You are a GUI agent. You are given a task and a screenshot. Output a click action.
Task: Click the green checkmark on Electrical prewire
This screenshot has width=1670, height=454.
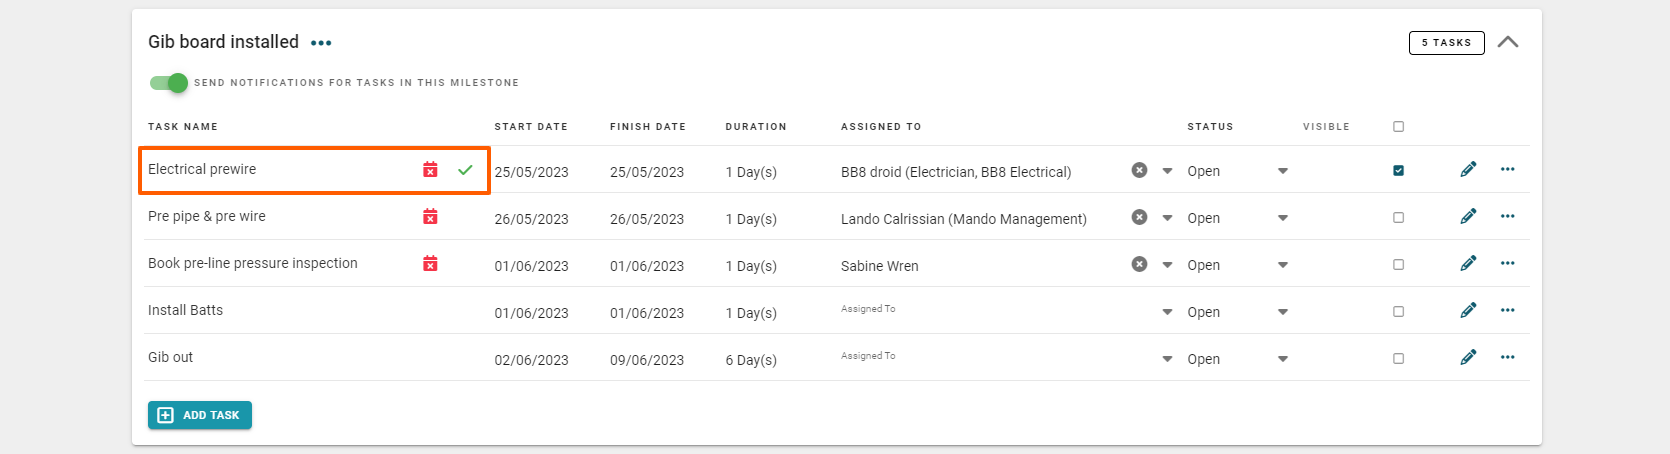pos(465,170)
